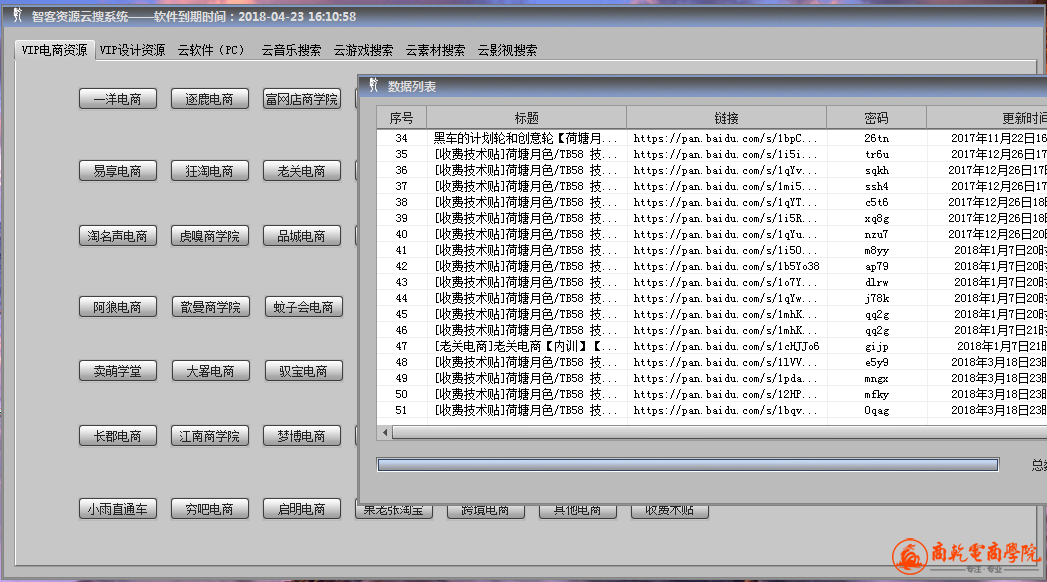Click the 大署电商 button
Viewport: 1047px width, 582px height.
(x=211, y=371)
